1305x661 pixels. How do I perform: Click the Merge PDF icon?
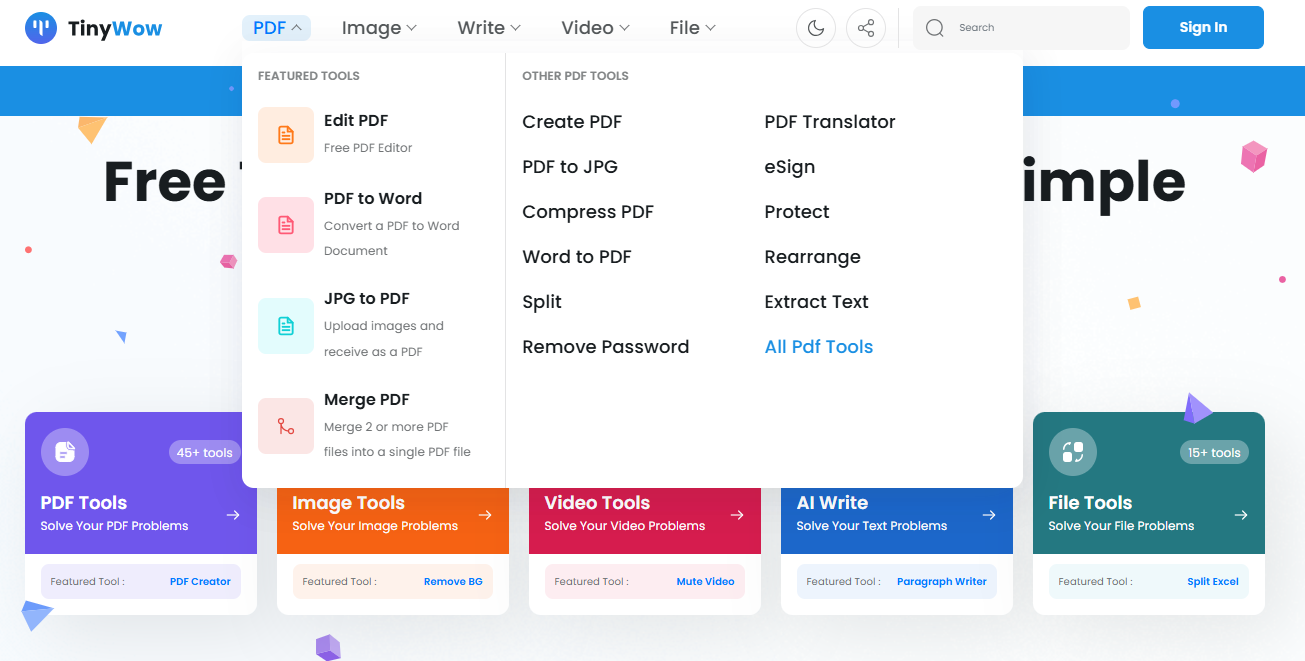click(x=286, y=426)
